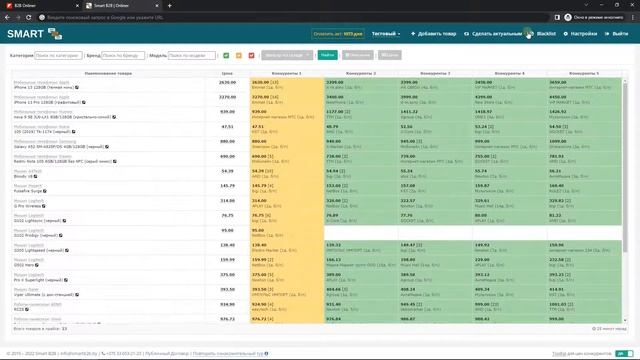640x360 pixels.
Task: Click Цена value 47.51 for 105 (2019)
Action: click(x=227, y=127)
